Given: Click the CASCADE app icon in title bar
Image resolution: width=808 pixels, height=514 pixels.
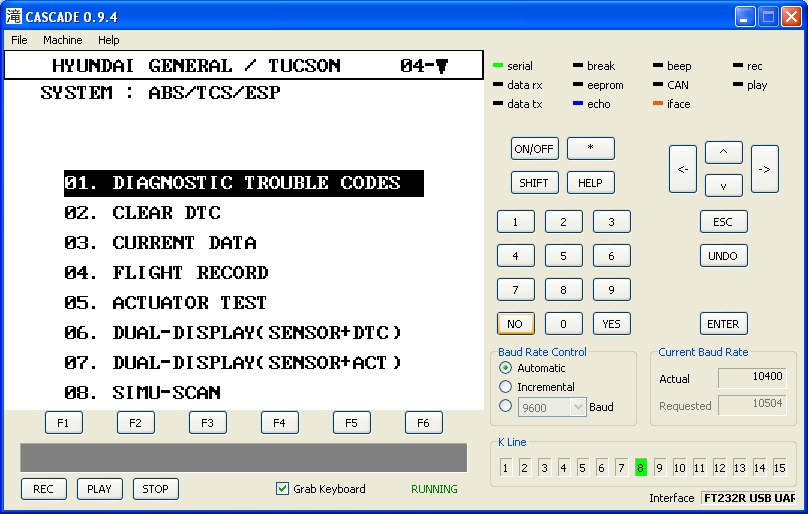Looking at the screenshot, I should (13, 16).
